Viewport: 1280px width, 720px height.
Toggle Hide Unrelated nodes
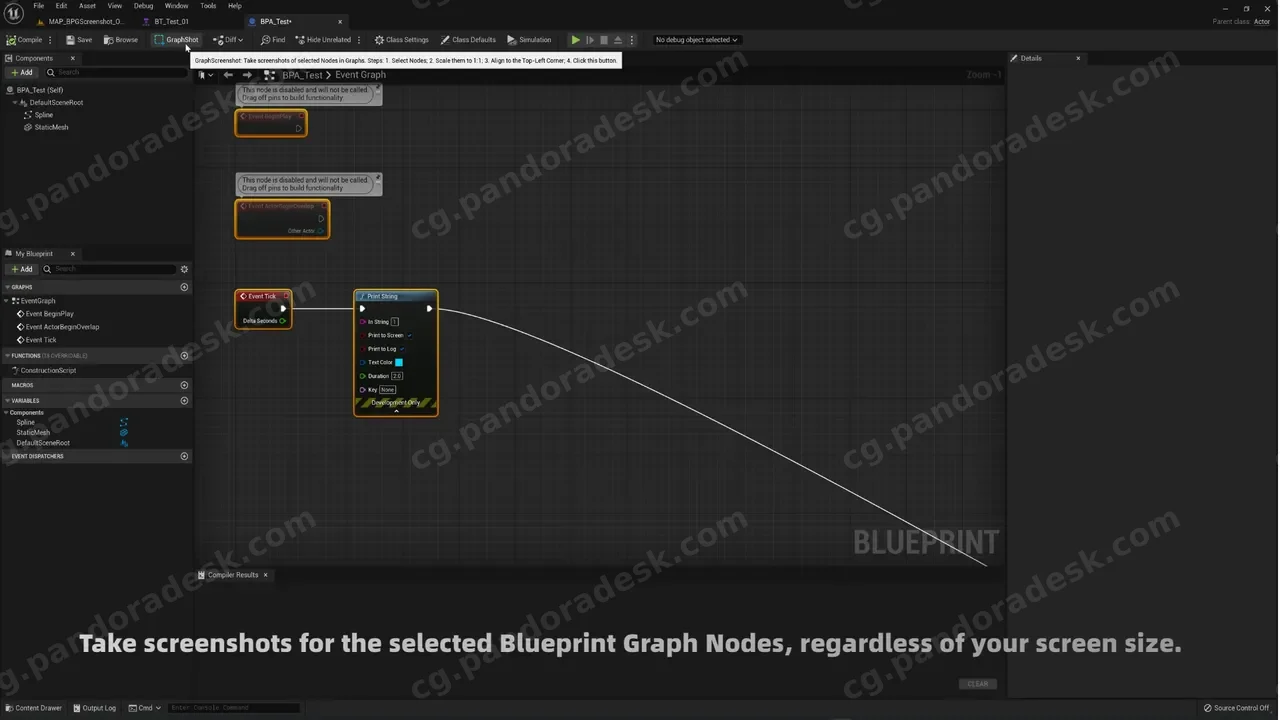[x=323, y=40]
